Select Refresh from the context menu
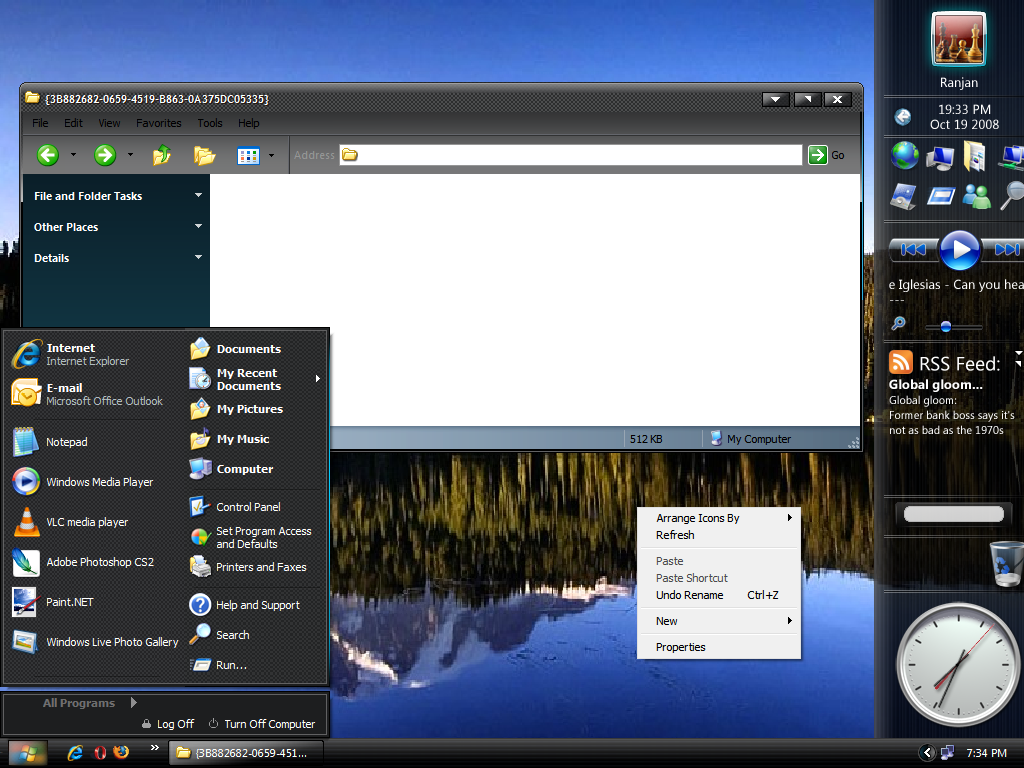This screenshot has width=1024, height=768. (675, 535)
